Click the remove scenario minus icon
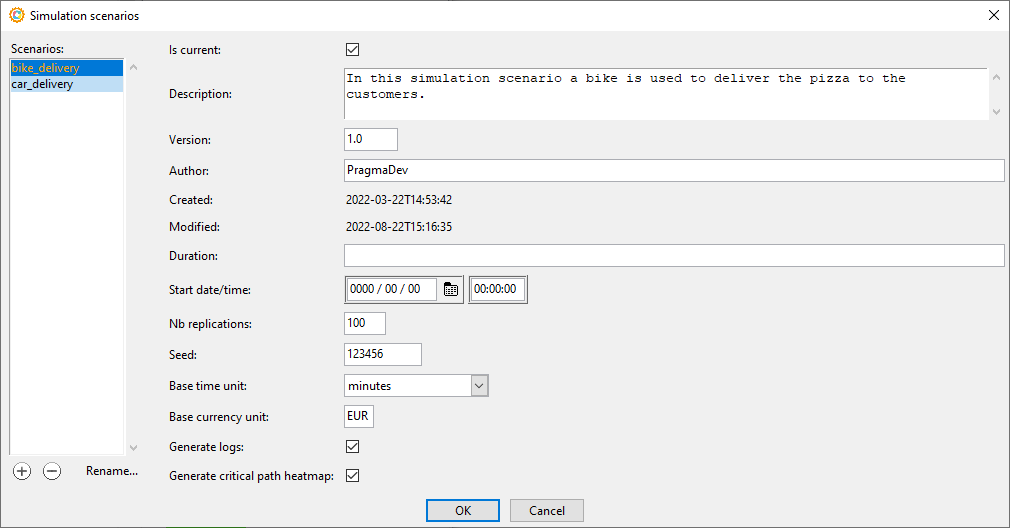 (x=52, y=471)
